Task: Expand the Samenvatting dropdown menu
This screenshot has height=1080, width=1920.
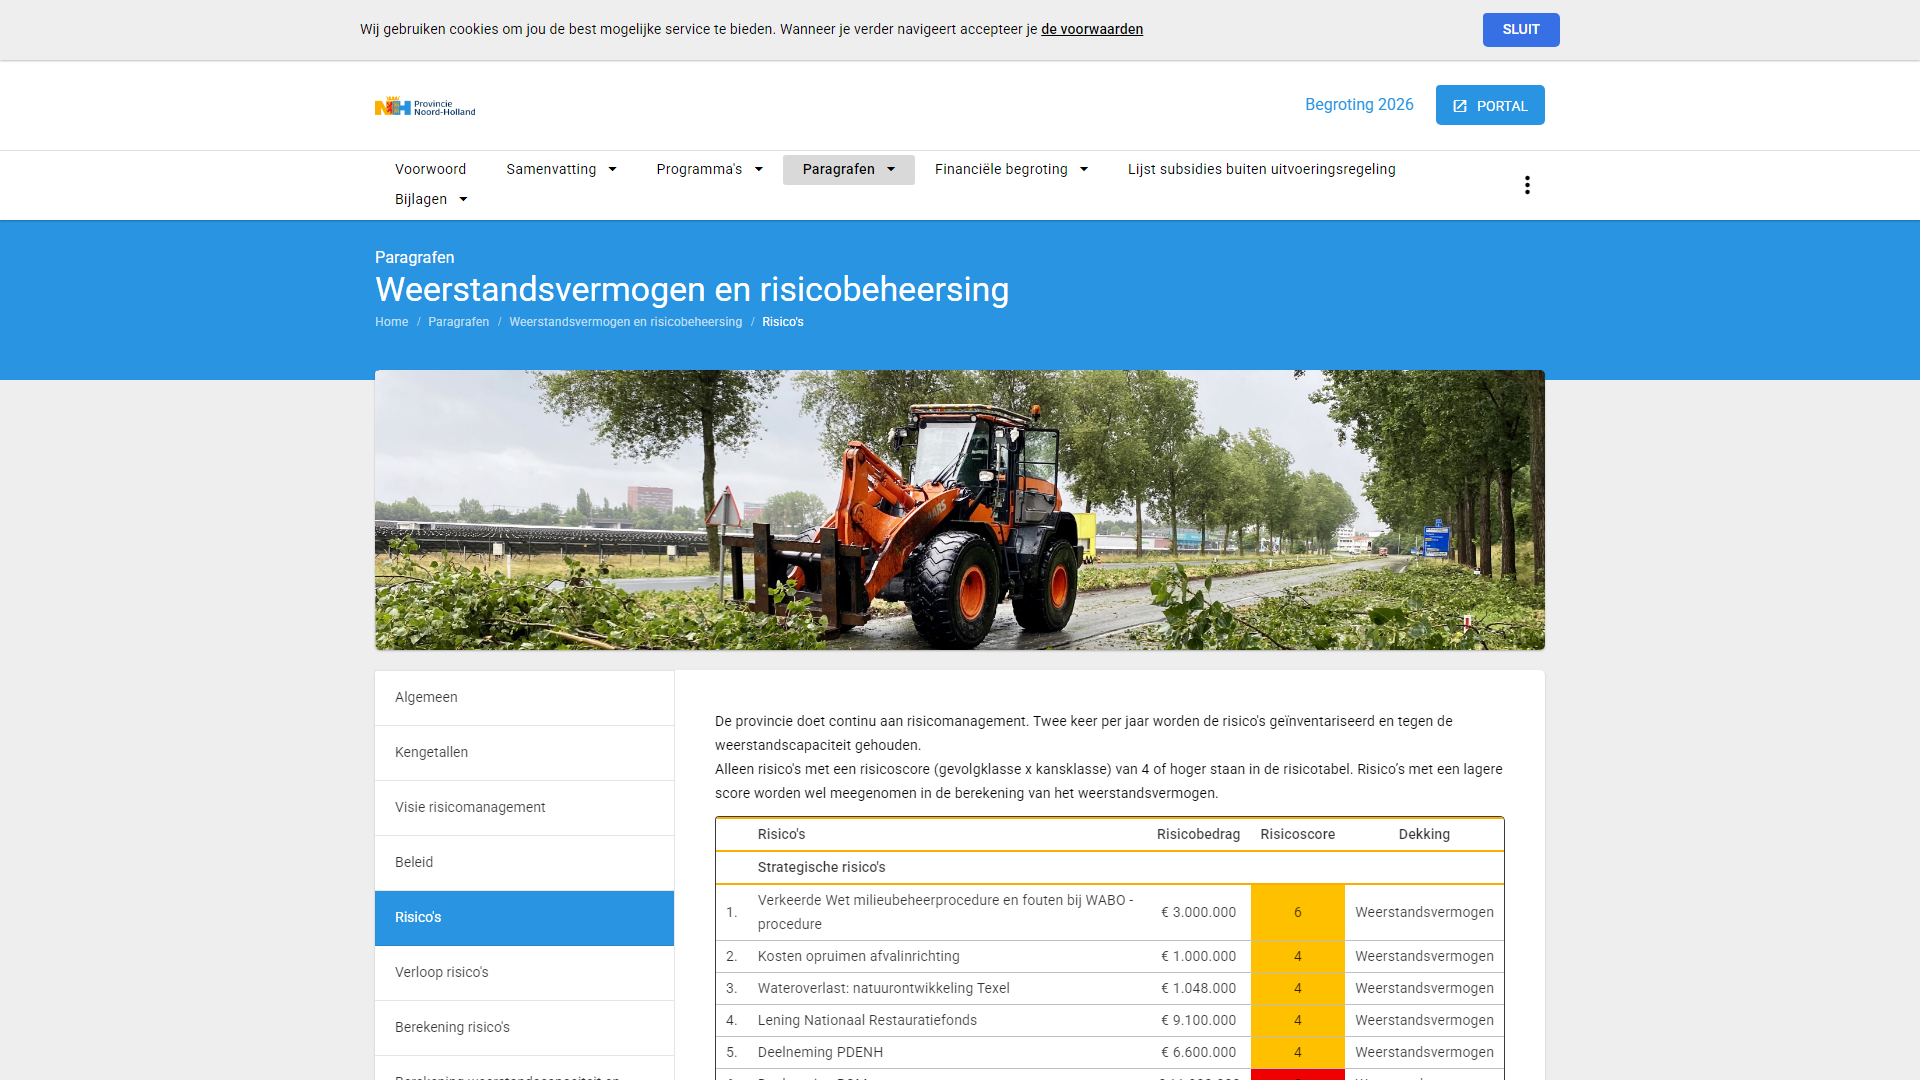Action: (561, 170)
